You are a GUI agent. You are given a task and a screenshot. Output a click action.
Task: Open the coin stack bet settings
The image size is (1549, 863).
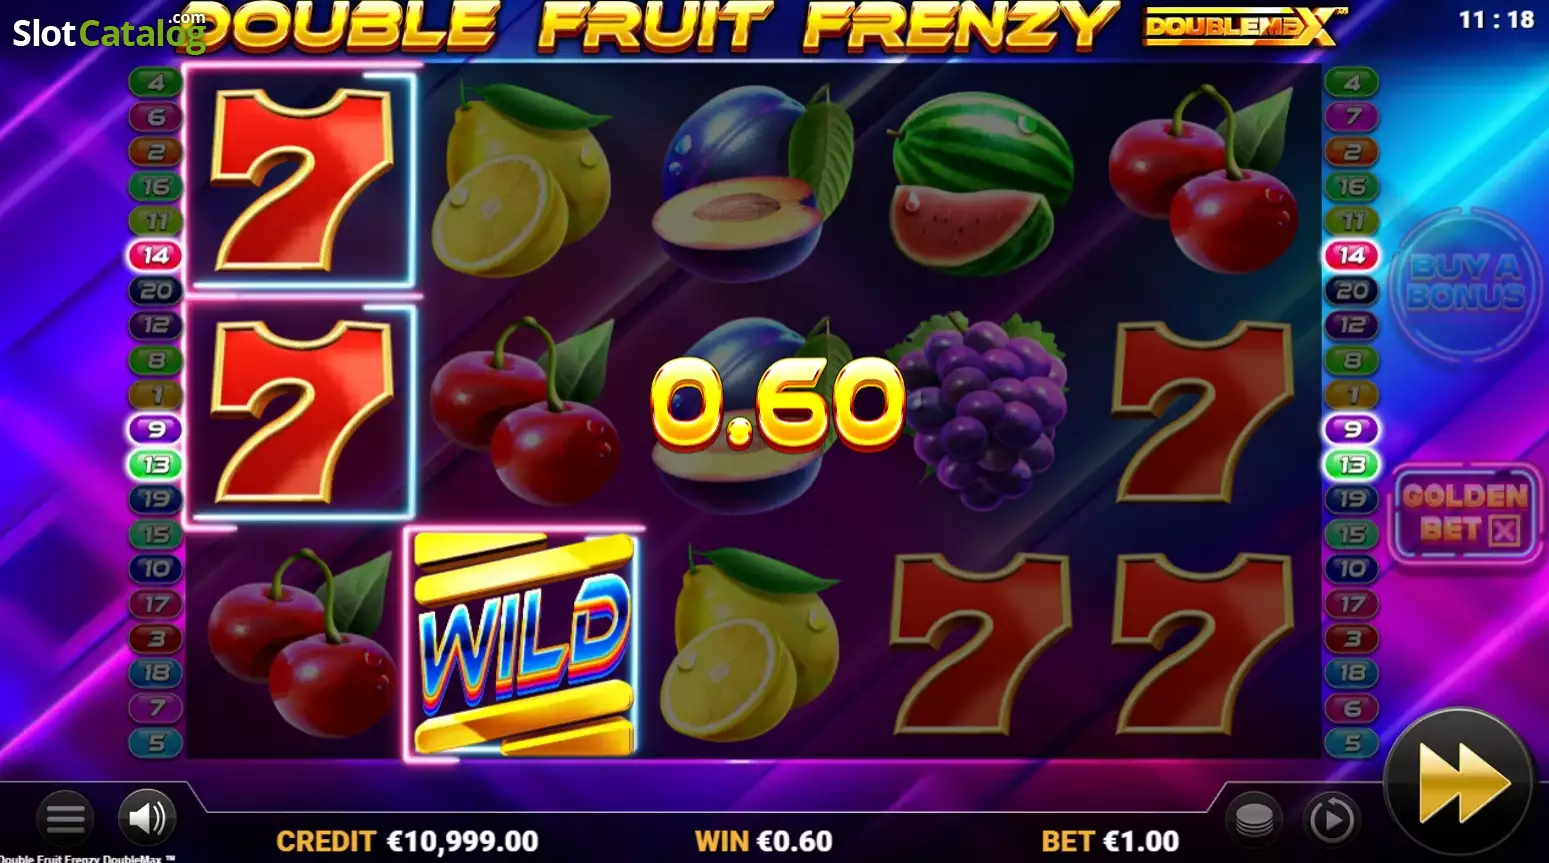point(1254,820)
